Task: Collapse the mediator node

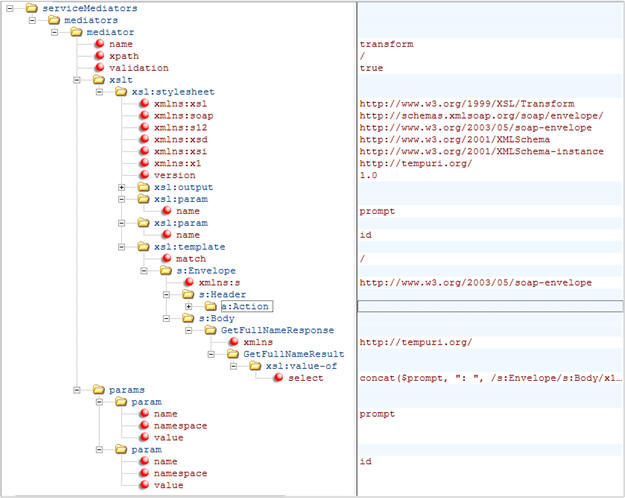Action: 55,32
